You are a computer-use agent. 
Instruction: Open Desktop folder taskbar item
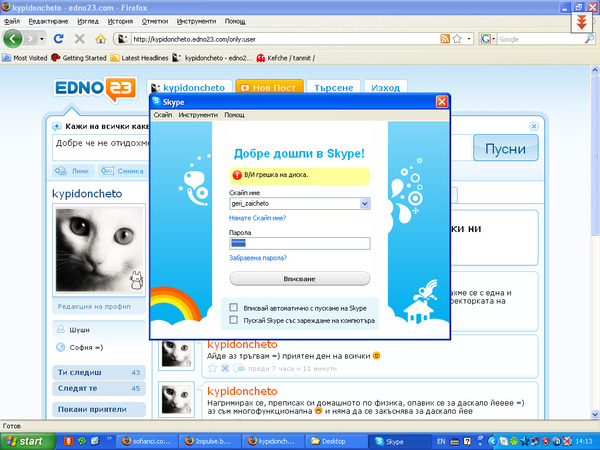(x=336, y=441)
